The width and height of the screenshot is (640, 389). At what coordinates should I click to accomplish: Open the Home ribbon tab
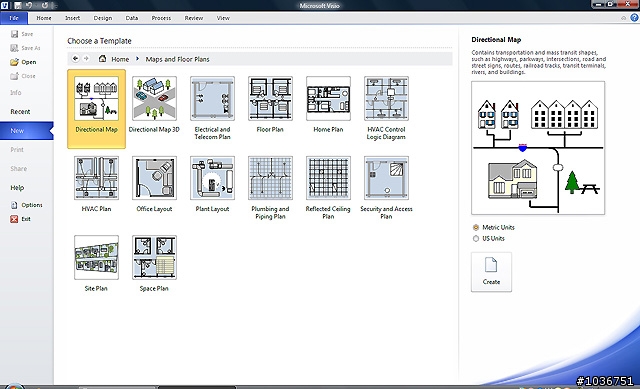coord(44,18)
